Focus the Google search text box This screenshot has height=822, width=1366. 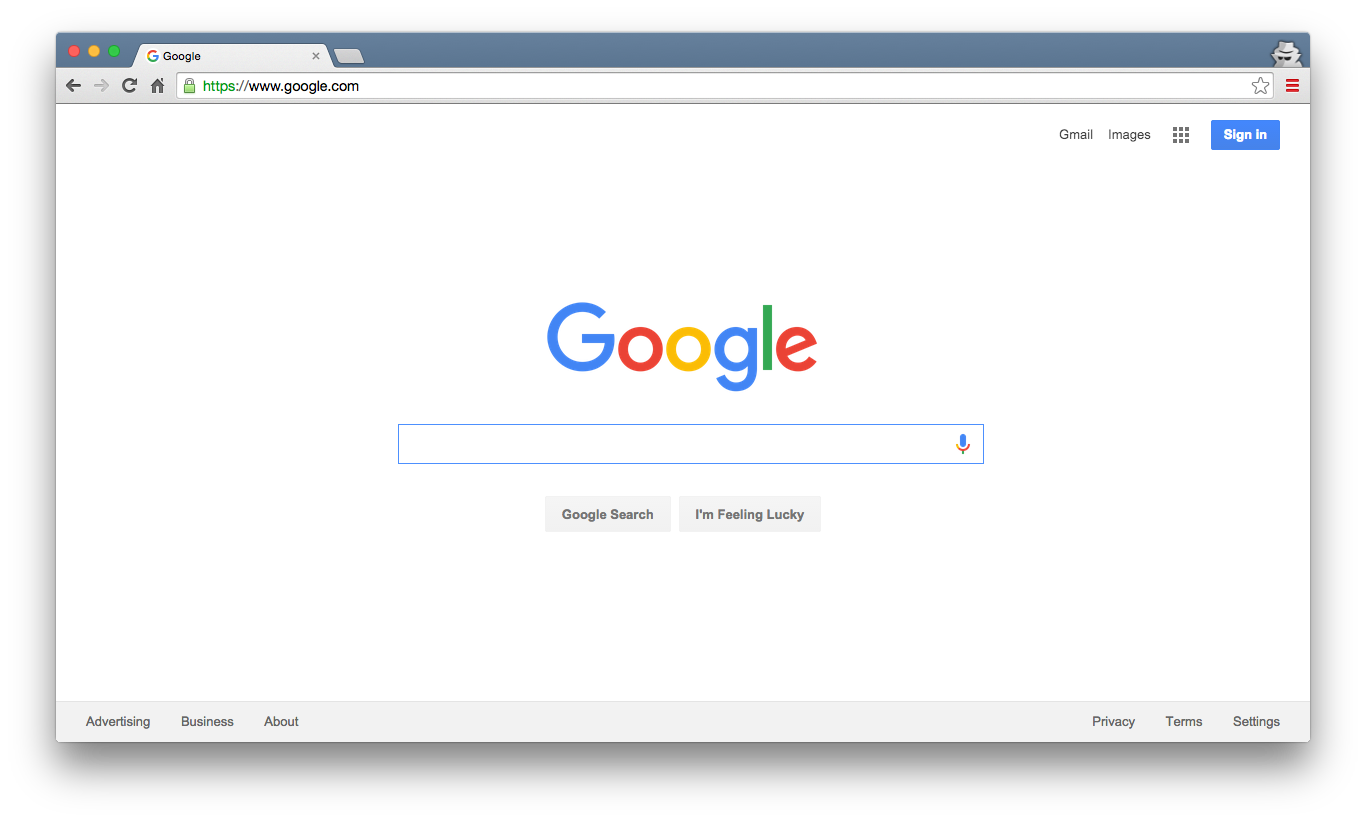pos(675,444)
